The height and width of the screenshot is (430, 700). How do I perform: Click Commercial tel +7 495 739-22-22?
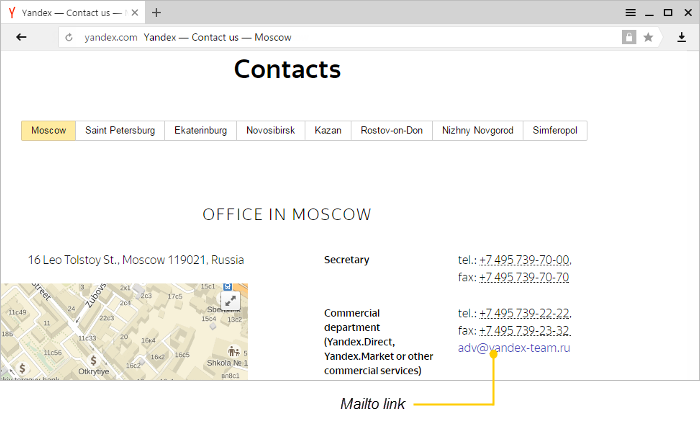click(524, 313)
